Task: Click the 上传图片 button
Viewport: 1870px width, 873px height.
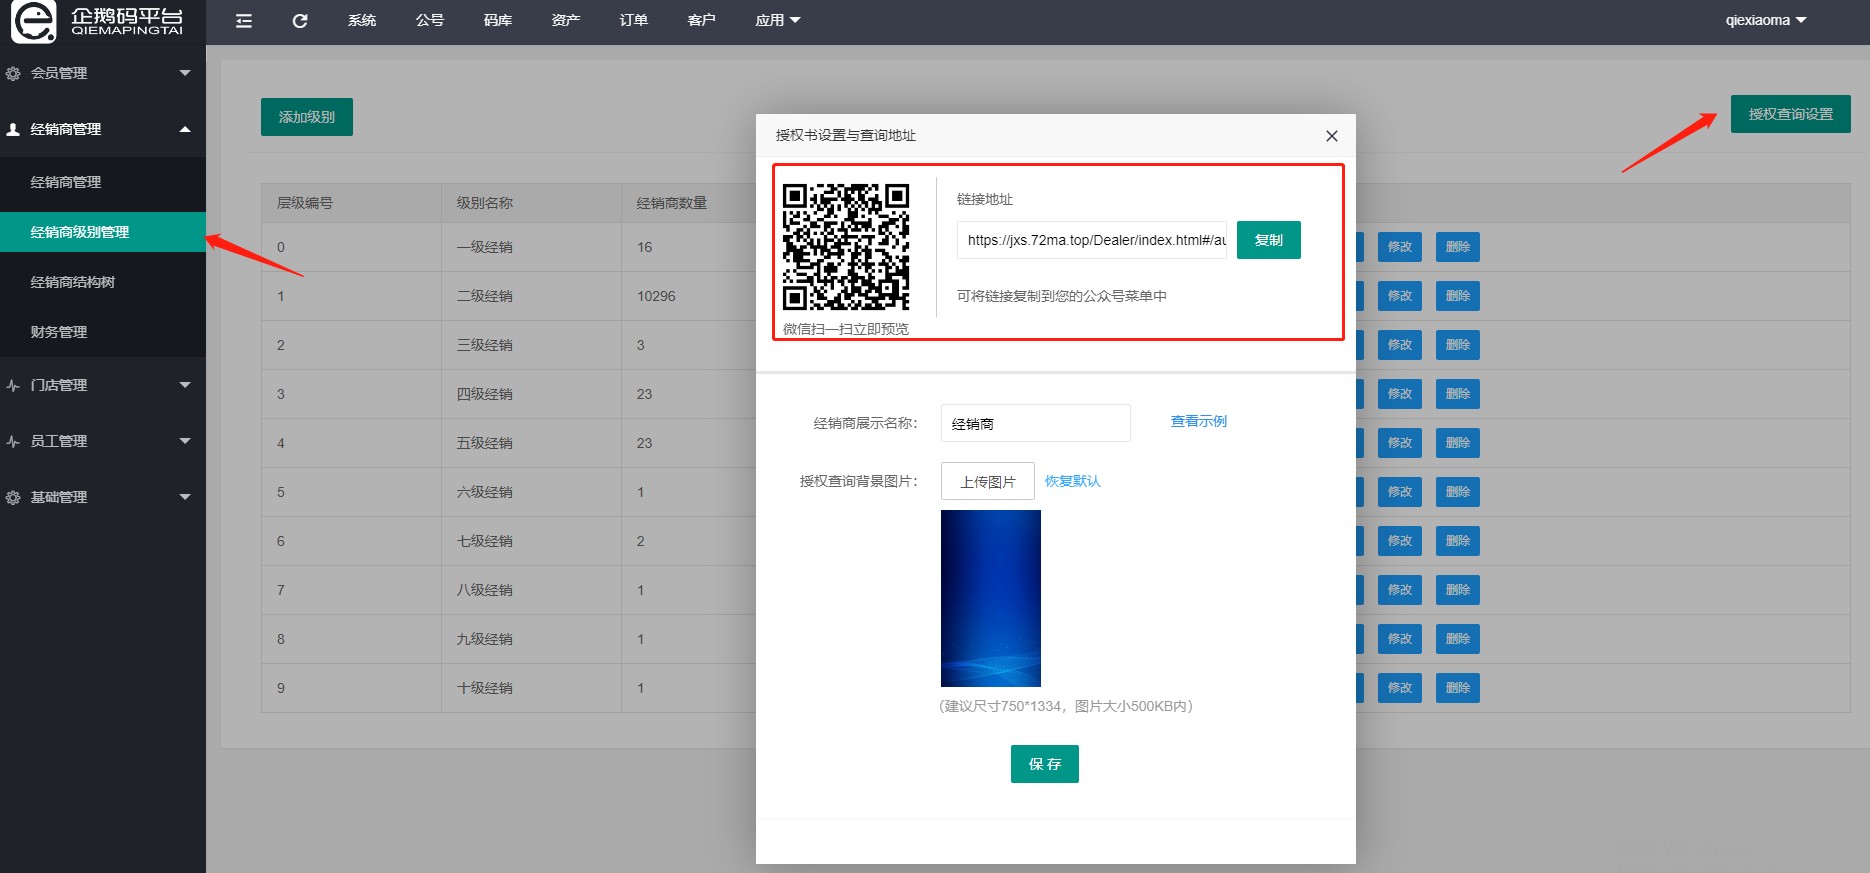Action: click(988, 481)
